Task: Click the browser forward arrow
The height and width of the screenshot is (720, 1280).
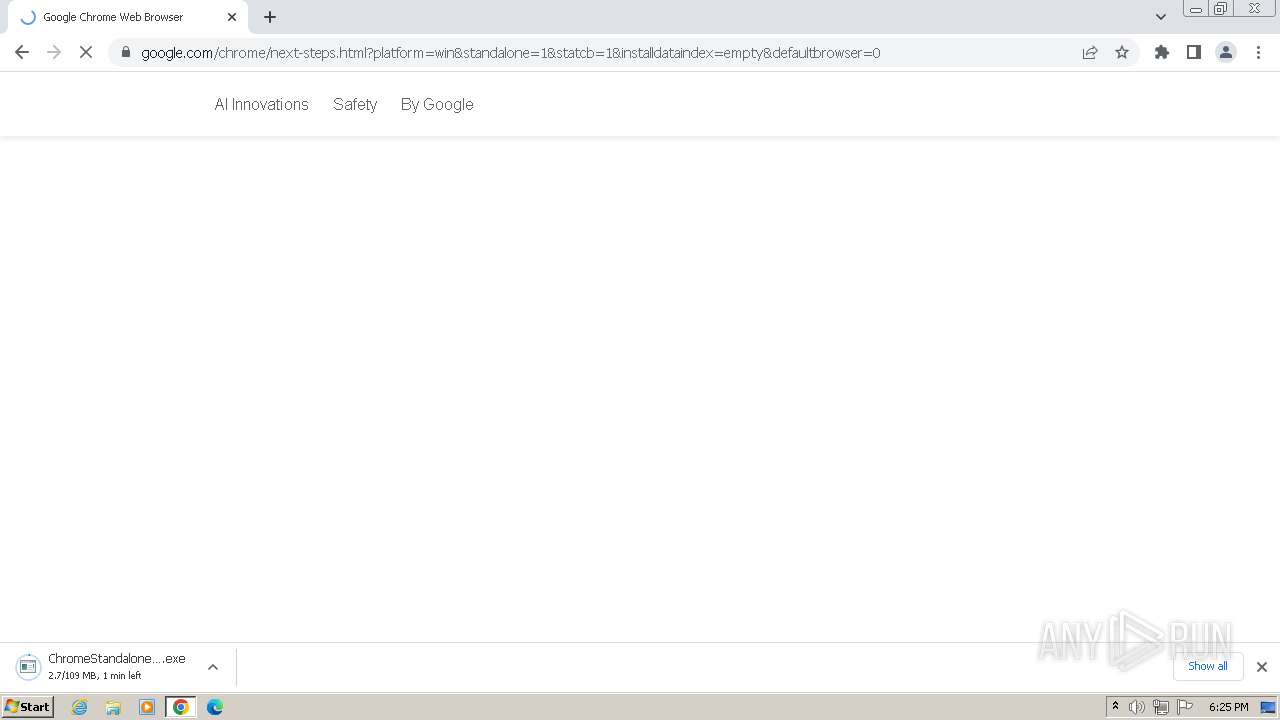Action: click(x=54, y=52)
